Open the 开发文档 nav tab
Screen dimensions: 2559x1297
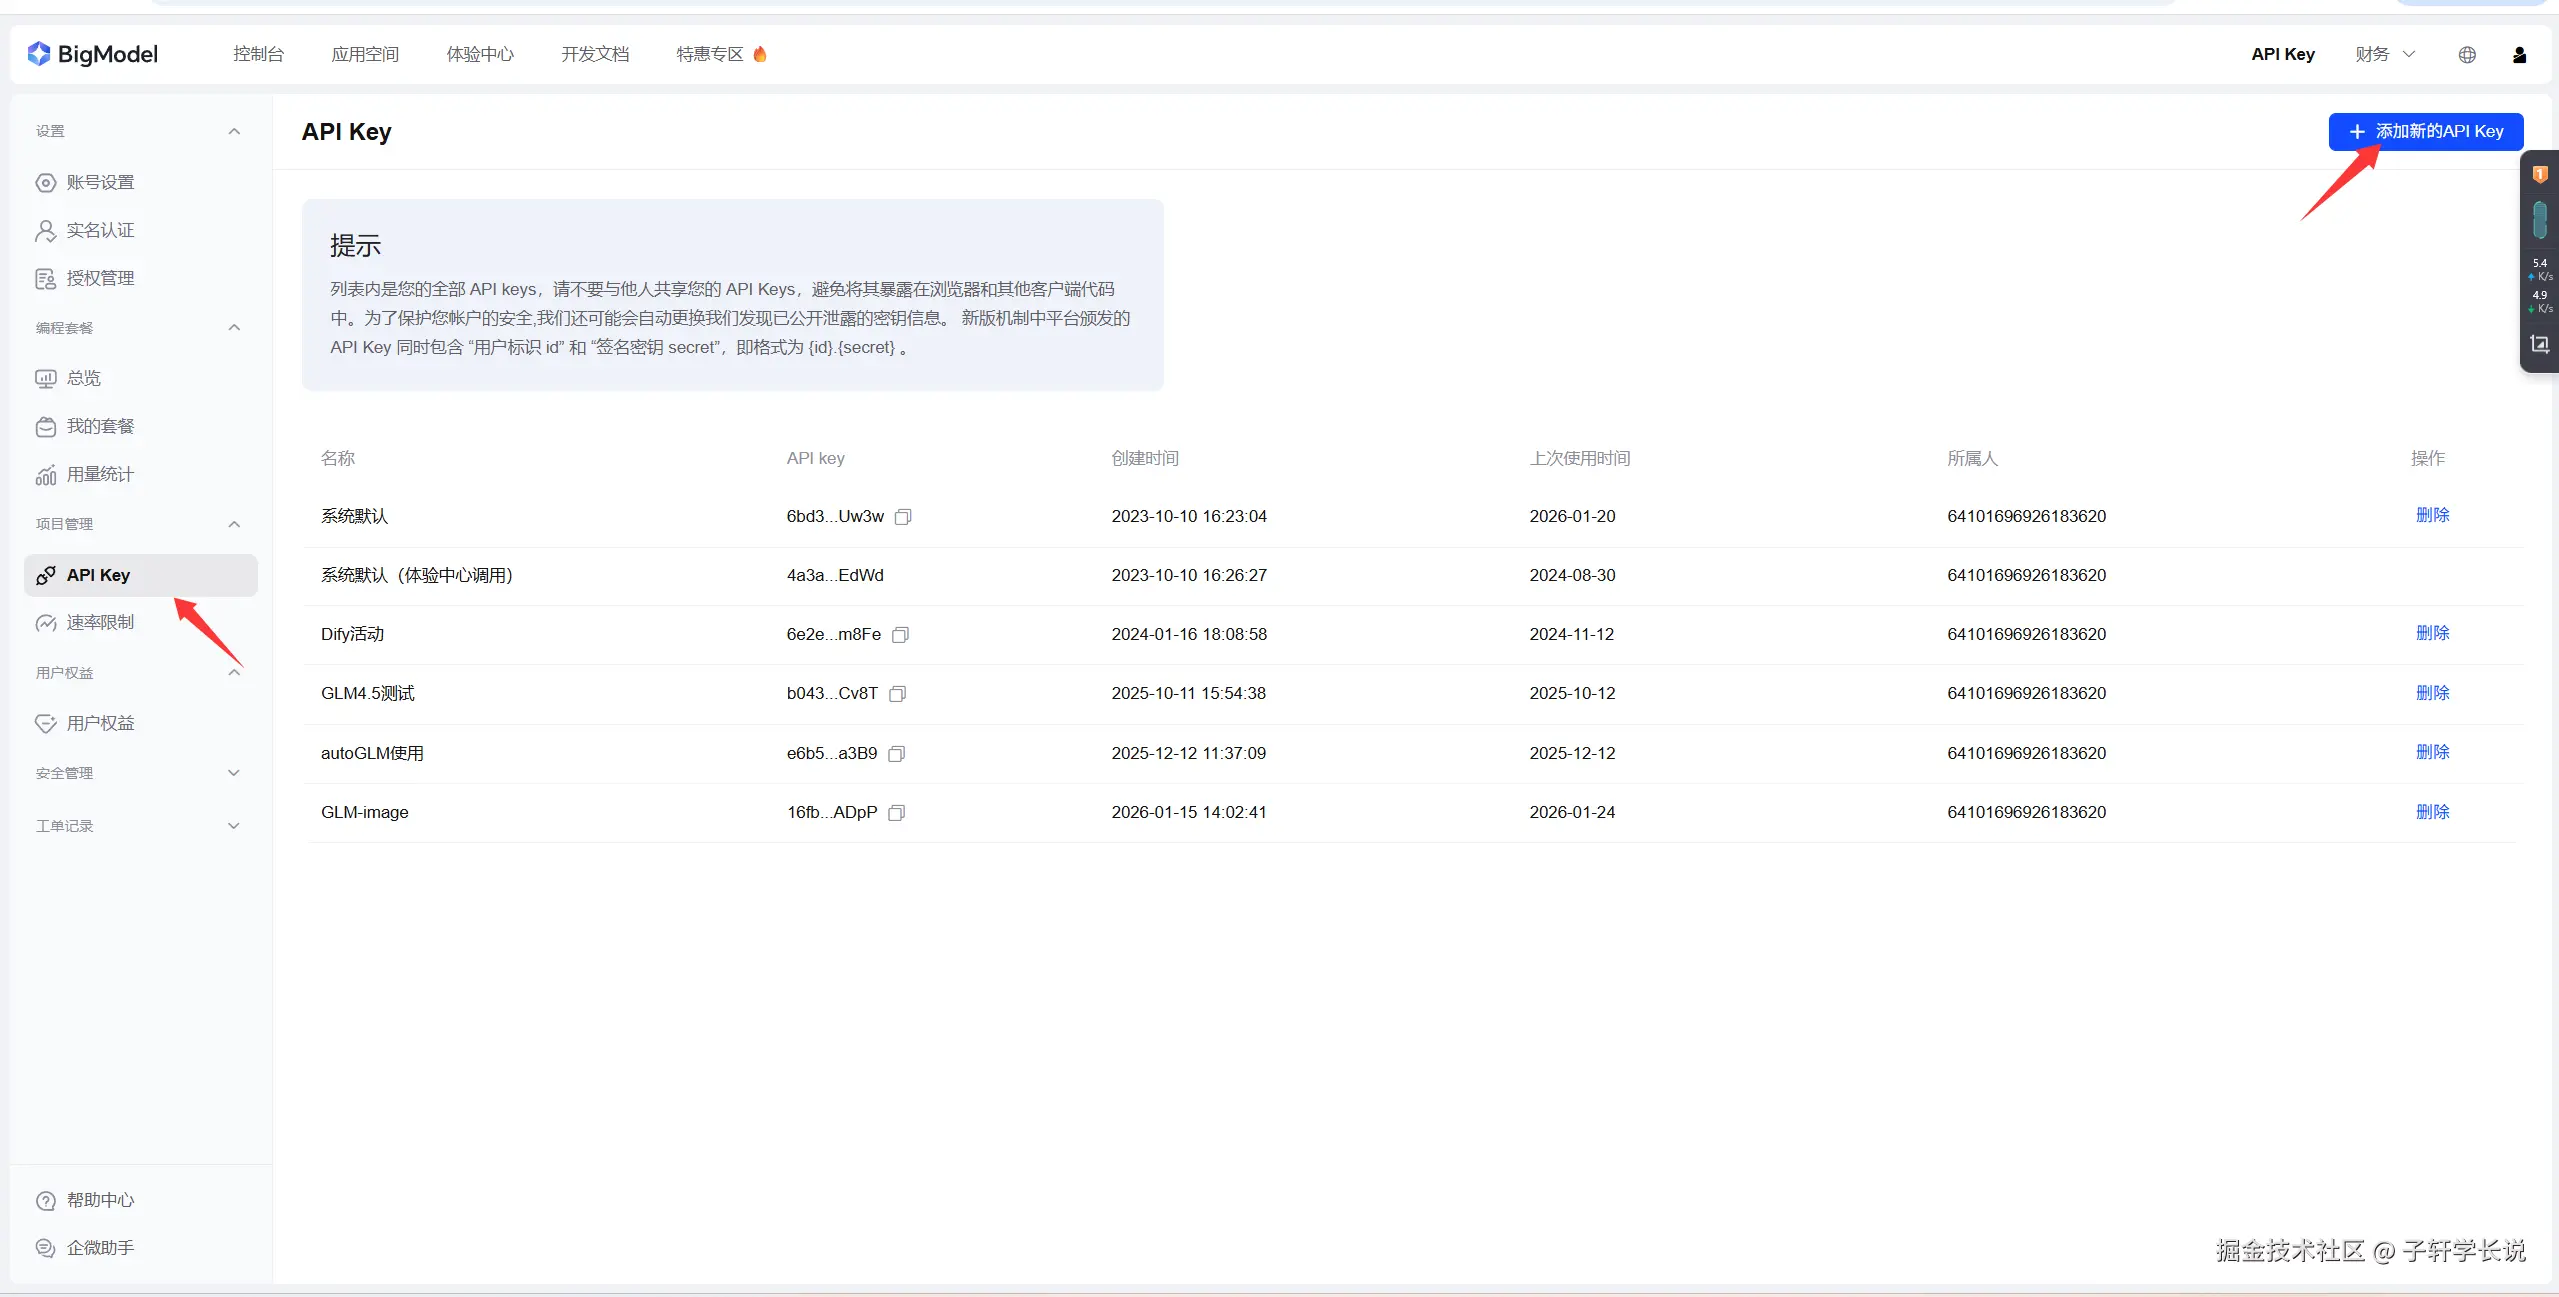[594, 54]
